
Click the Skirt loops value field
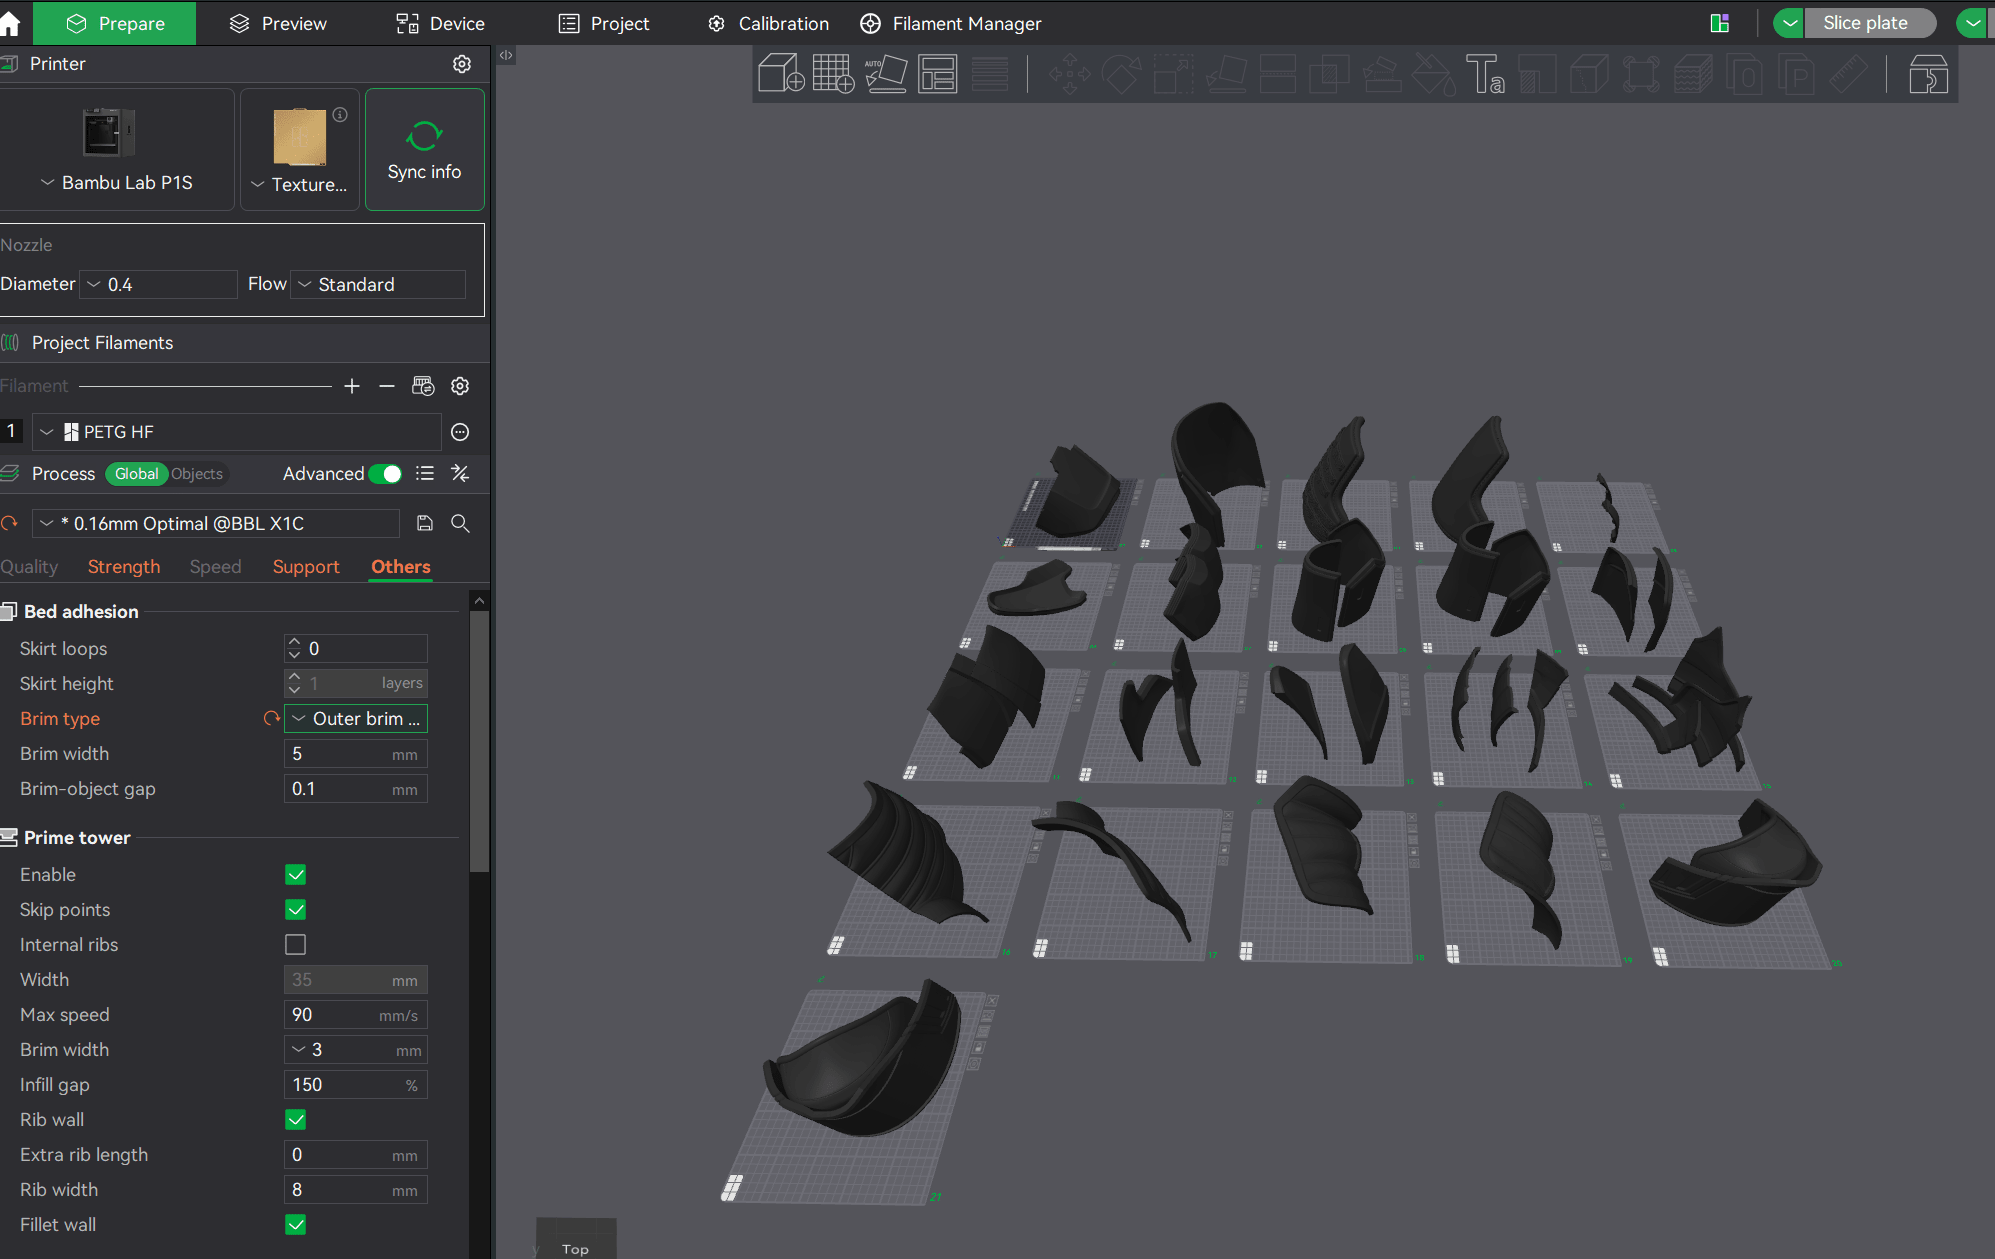pos(356,649)
